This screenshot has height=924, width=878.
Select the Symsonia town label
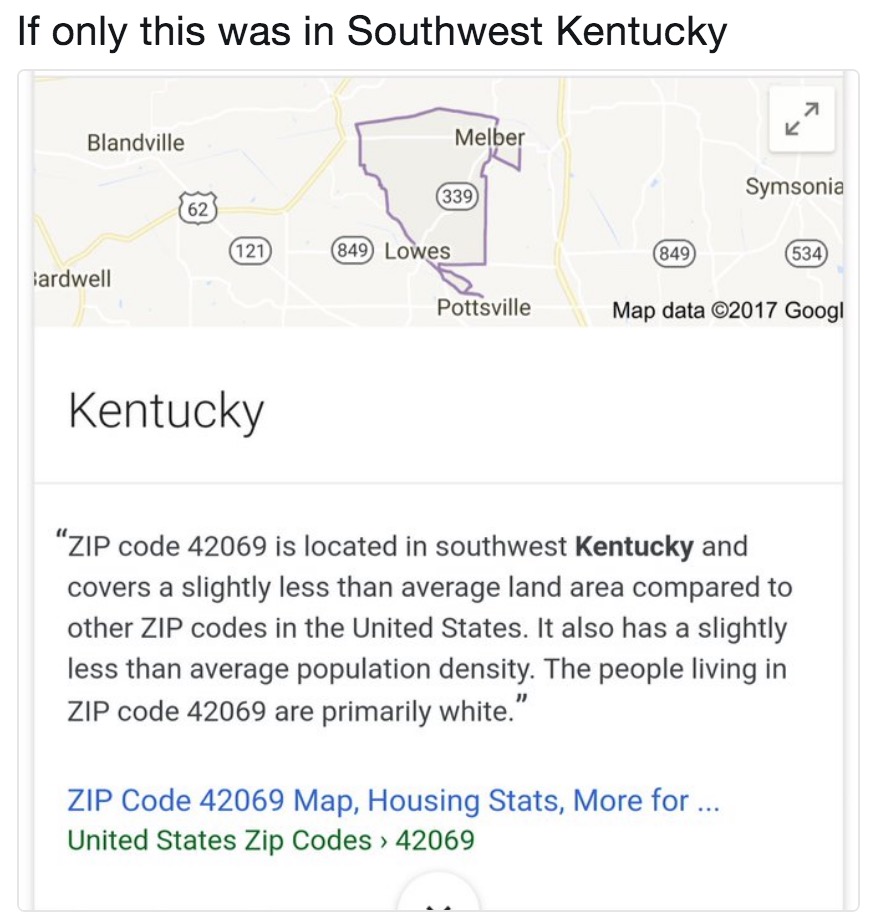click(795, 183)
